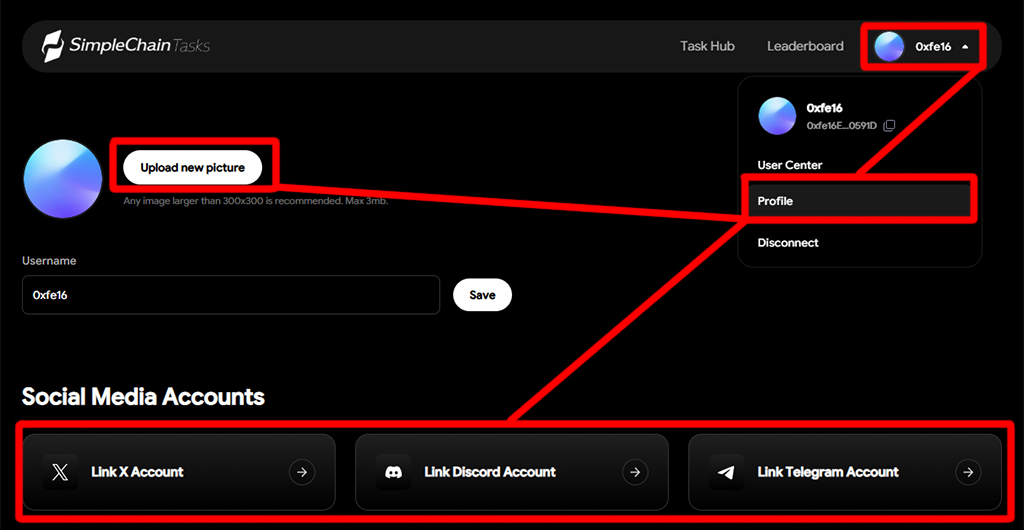Click the Discord logo icon
The height and width of the screenshot is (530, 1024).
(393, 472)
